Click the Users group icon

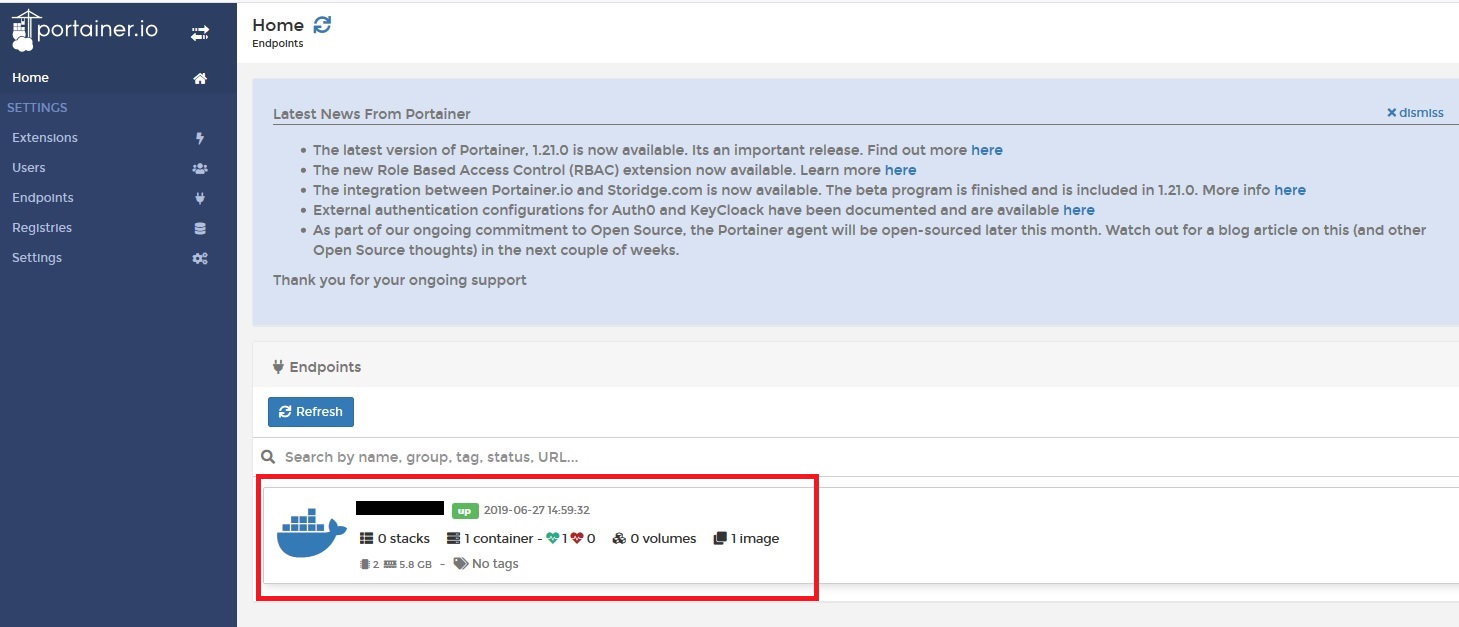point(200,168)
